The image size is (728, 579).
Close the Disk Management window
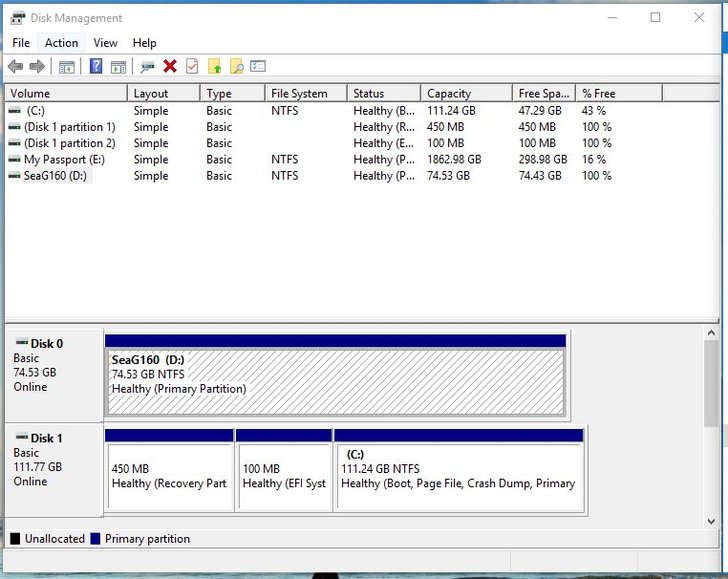pos(699,18)
